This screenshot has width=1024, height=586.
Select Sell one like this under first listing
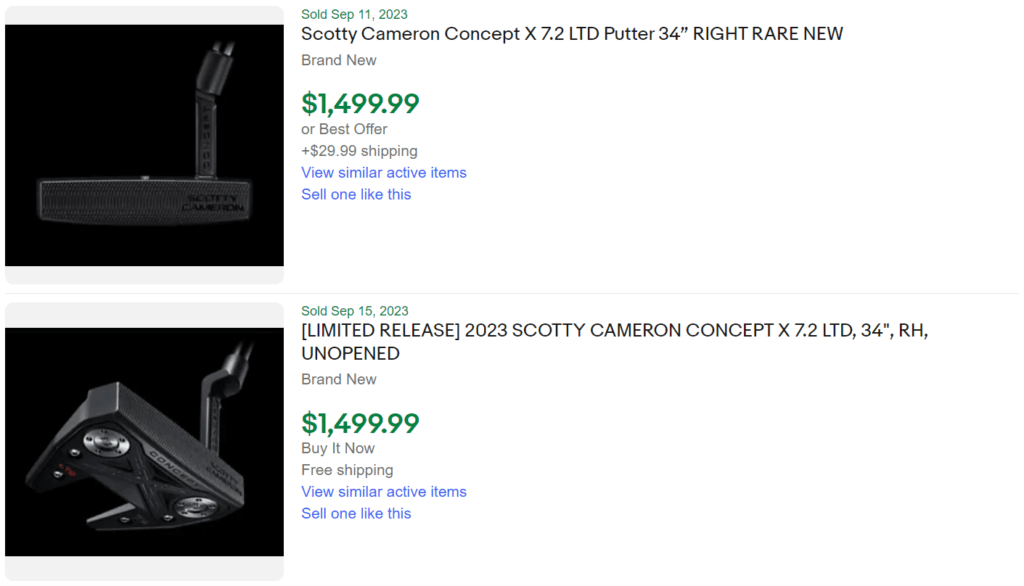[x=355, y=194]
